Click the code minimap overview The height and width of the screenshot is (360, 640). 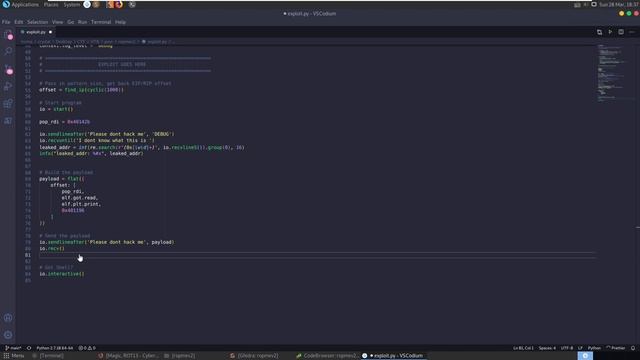click(611, 73)
